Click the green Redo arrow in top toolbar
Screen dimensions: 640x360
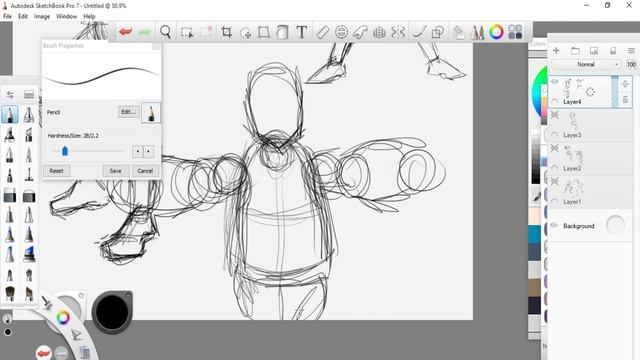tap(144, 32)
